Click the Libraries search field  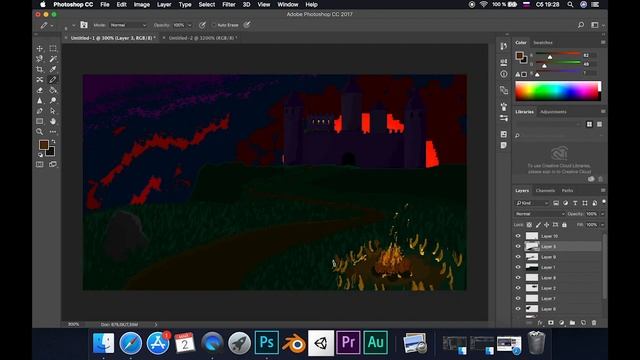point(558,135)
